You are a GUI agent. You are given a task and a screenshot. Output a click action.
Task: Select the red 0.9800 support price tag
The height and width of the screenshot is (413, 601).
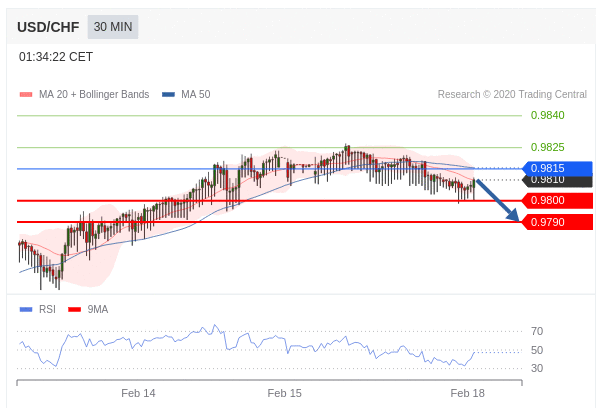[x=558, y=200]
